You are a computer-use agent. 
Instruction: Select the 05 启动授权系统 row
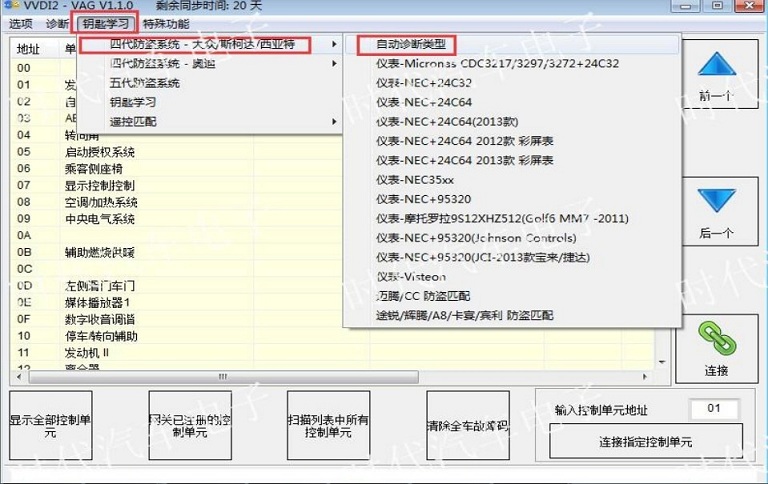click(x=100, y=152)
